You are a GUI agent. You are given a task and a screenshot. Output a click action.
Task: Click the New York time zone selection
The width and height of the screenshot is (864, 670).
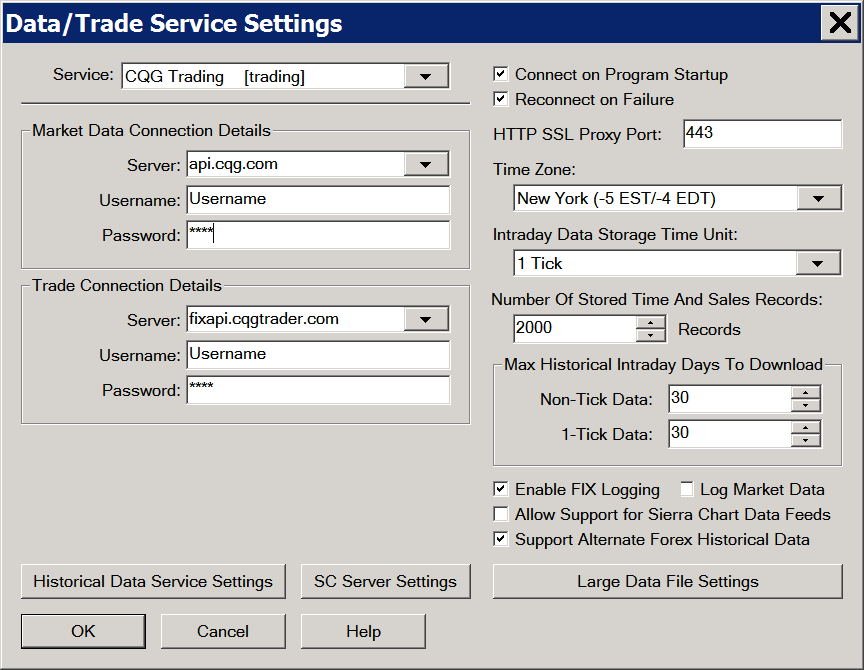655,198
